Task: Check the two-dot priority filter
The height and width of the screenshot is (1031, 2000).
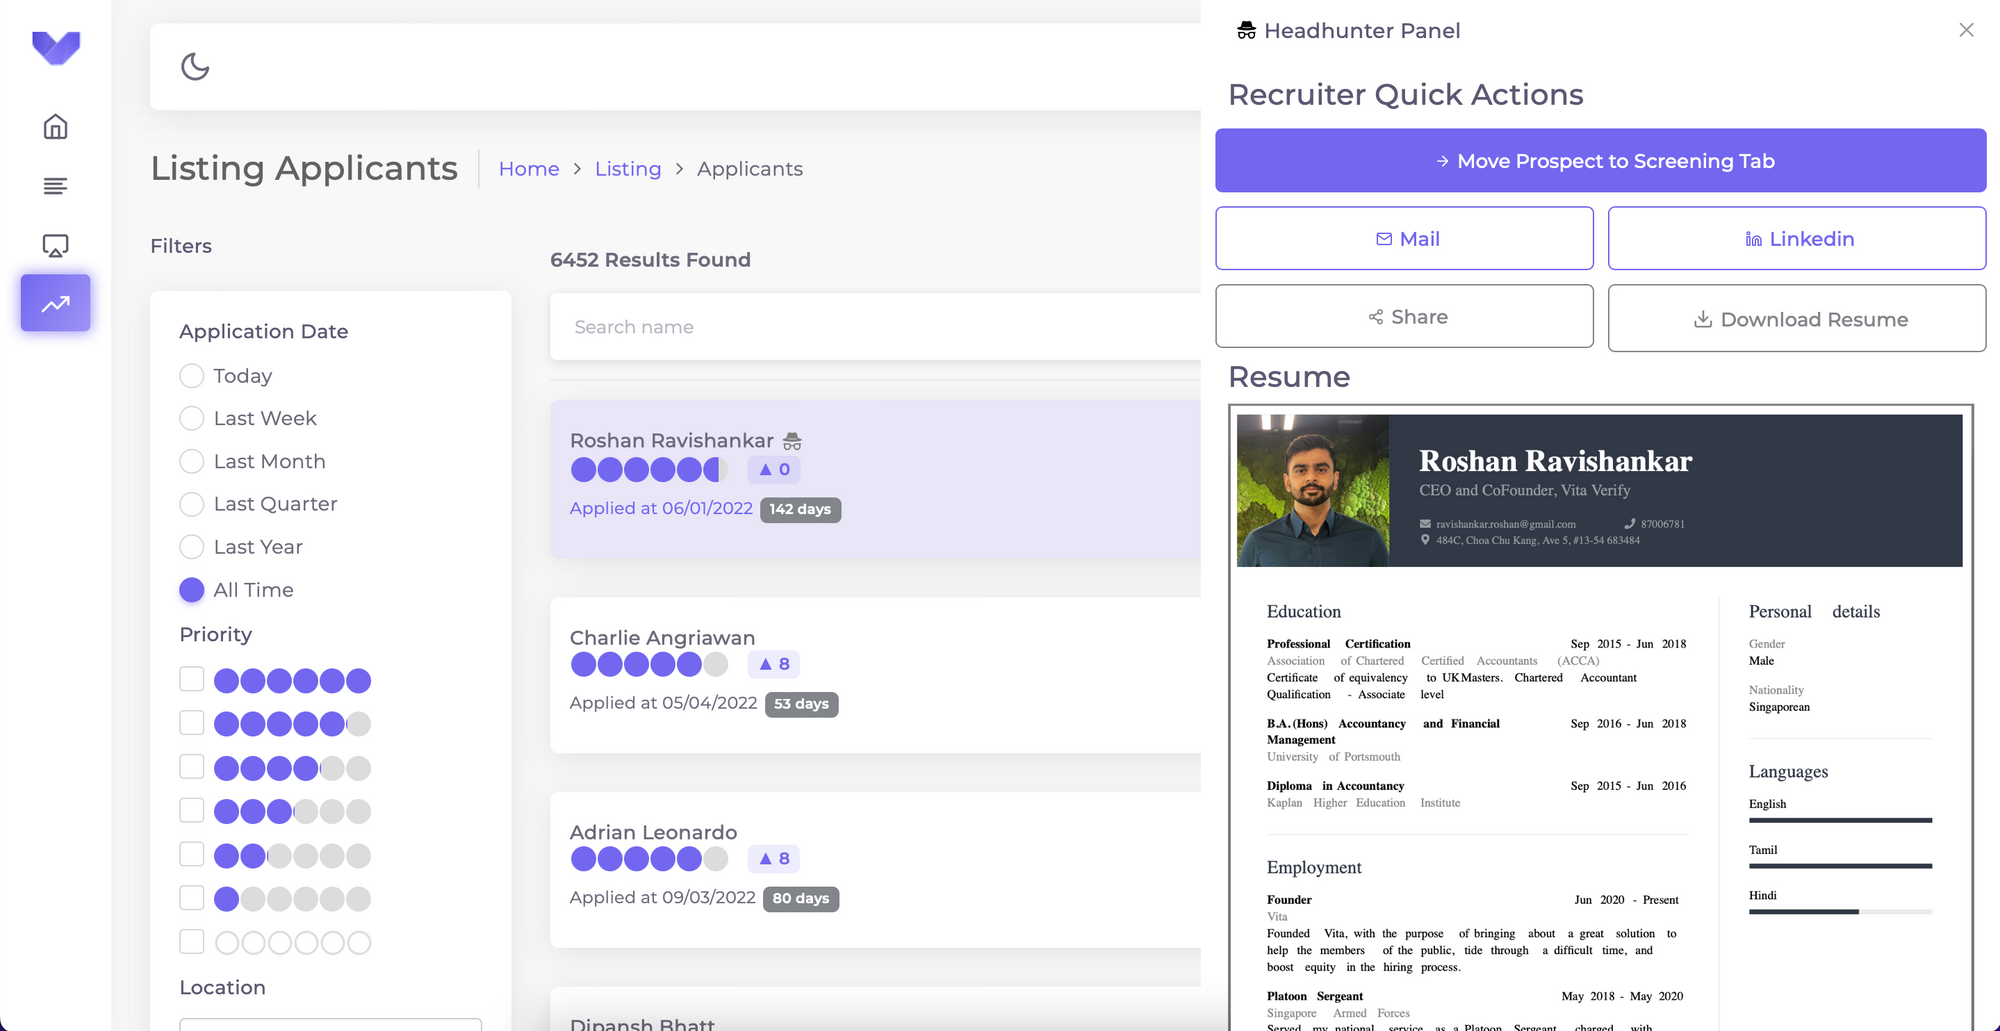Action: click(x=192, y=854)
